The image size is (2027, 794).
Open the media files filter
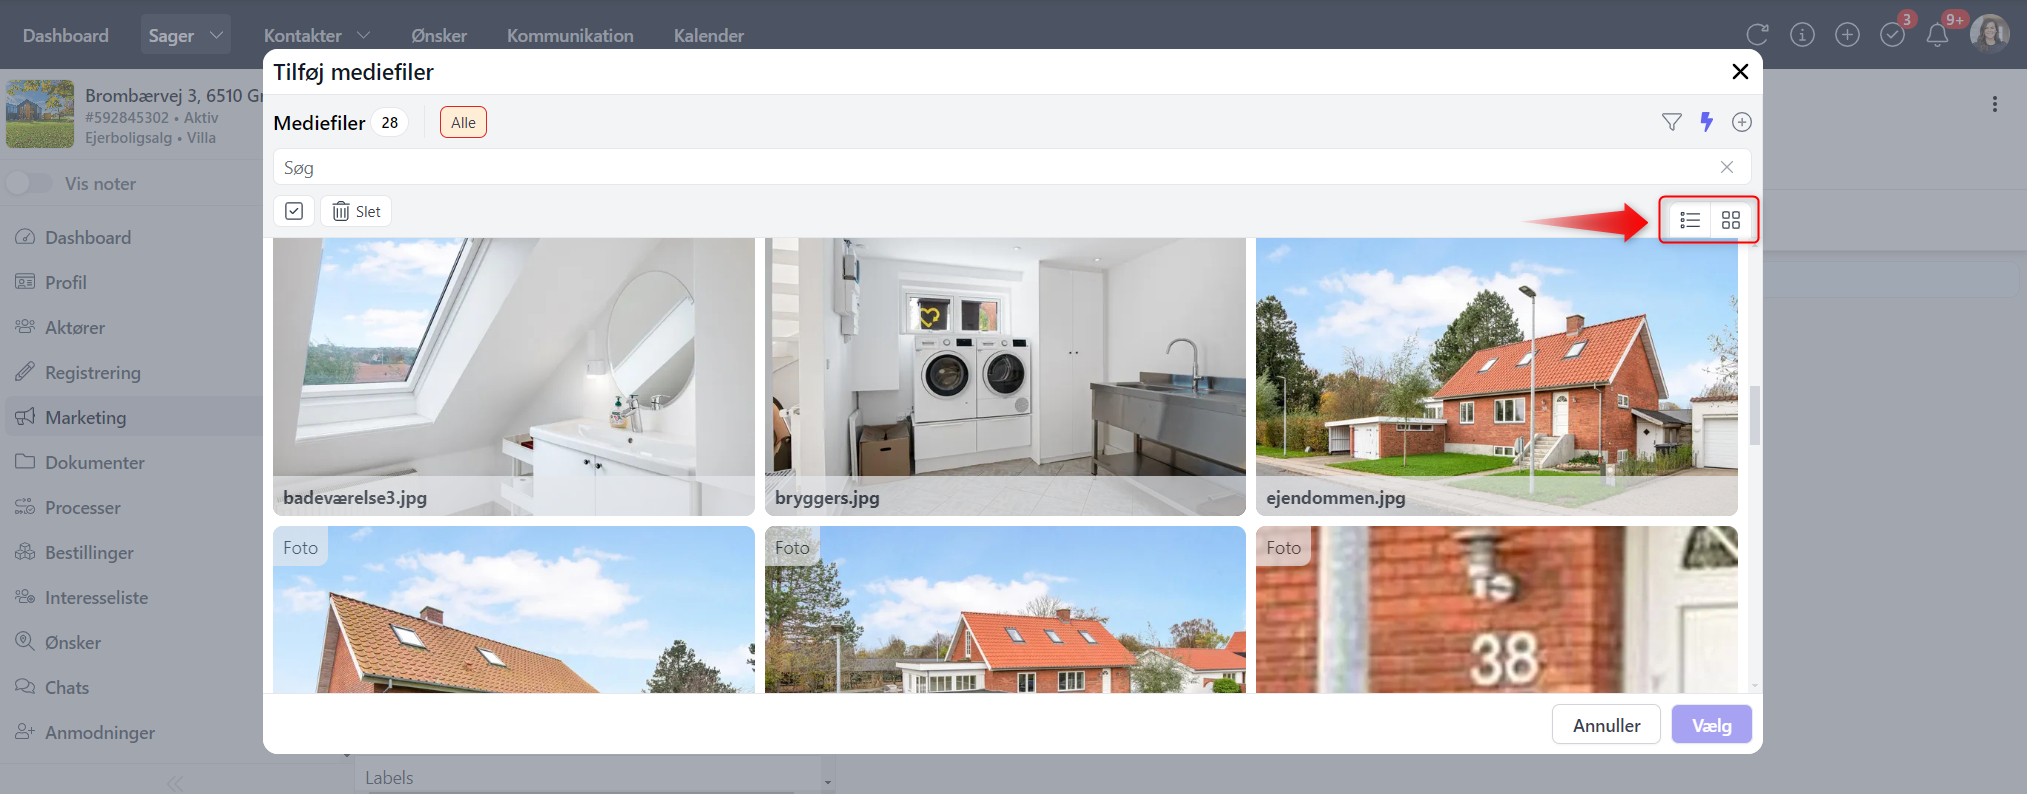tap(1671, 122)
